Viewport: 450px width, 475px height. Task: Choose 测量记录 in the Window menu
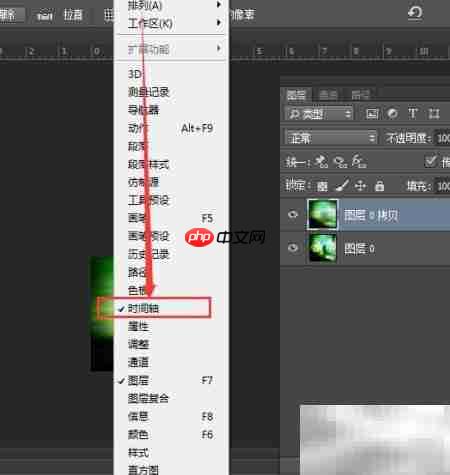click(x=171, y=92)
